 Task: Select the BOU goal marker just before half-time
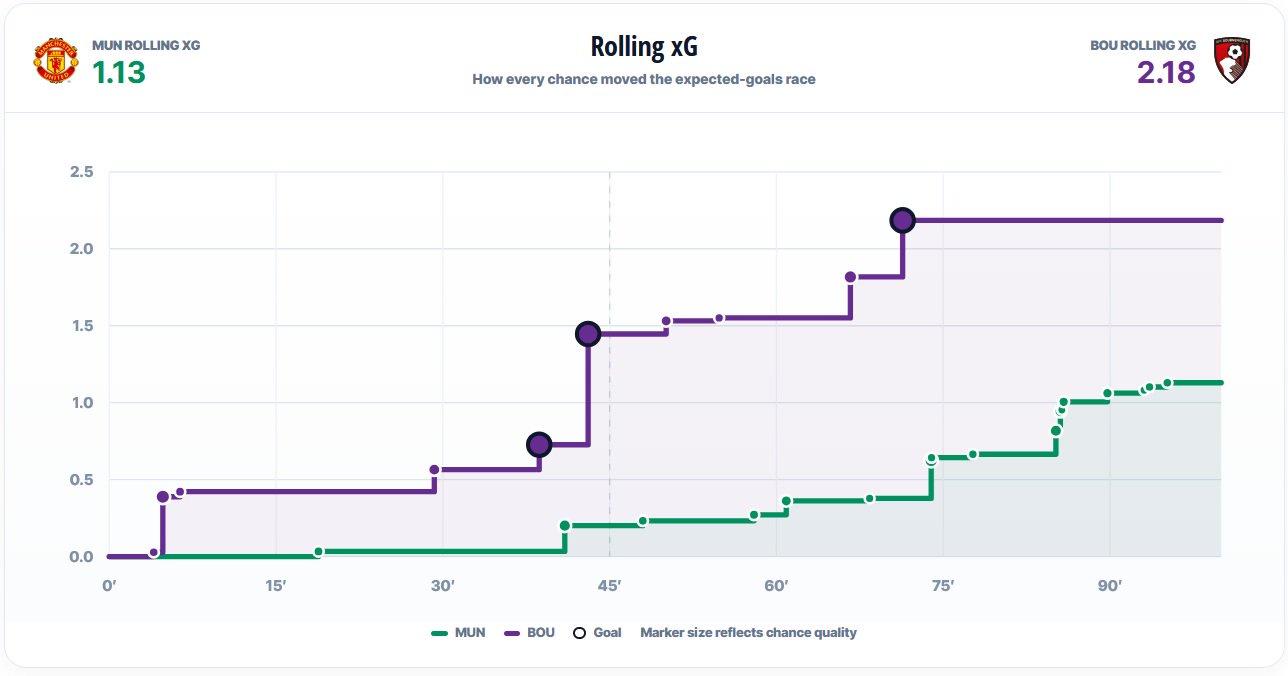pyautogui.click(x=588, y=334)
